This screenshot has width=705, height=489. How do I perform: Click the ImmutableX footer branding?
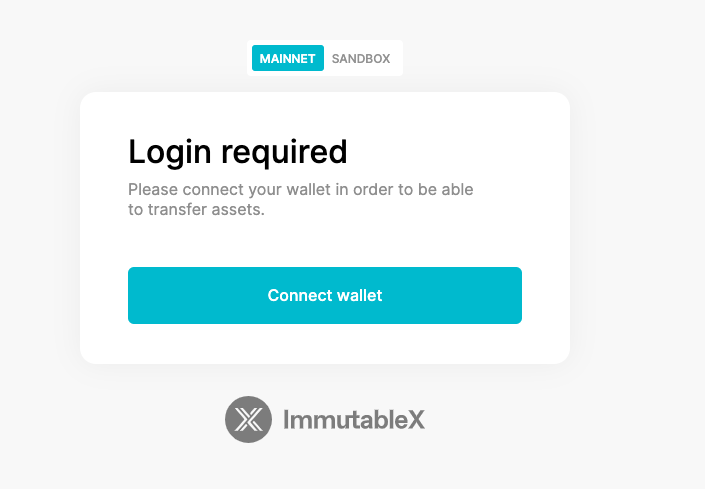point(325,419)
